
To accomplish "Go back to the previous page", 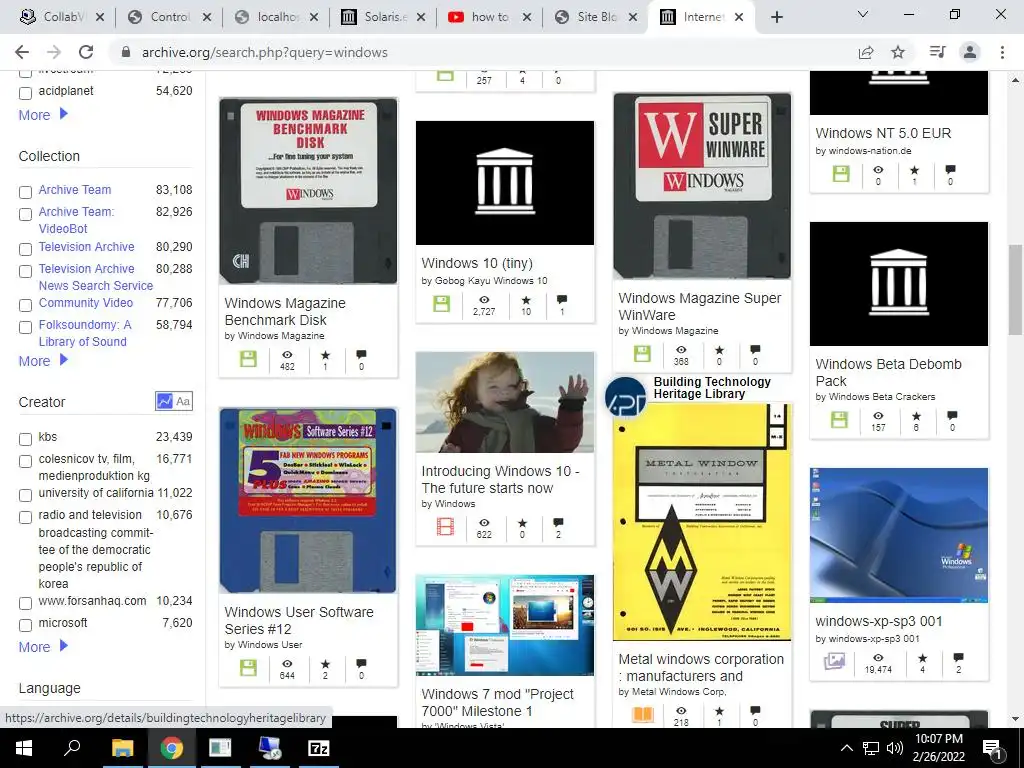I will [x=22, y=52].
